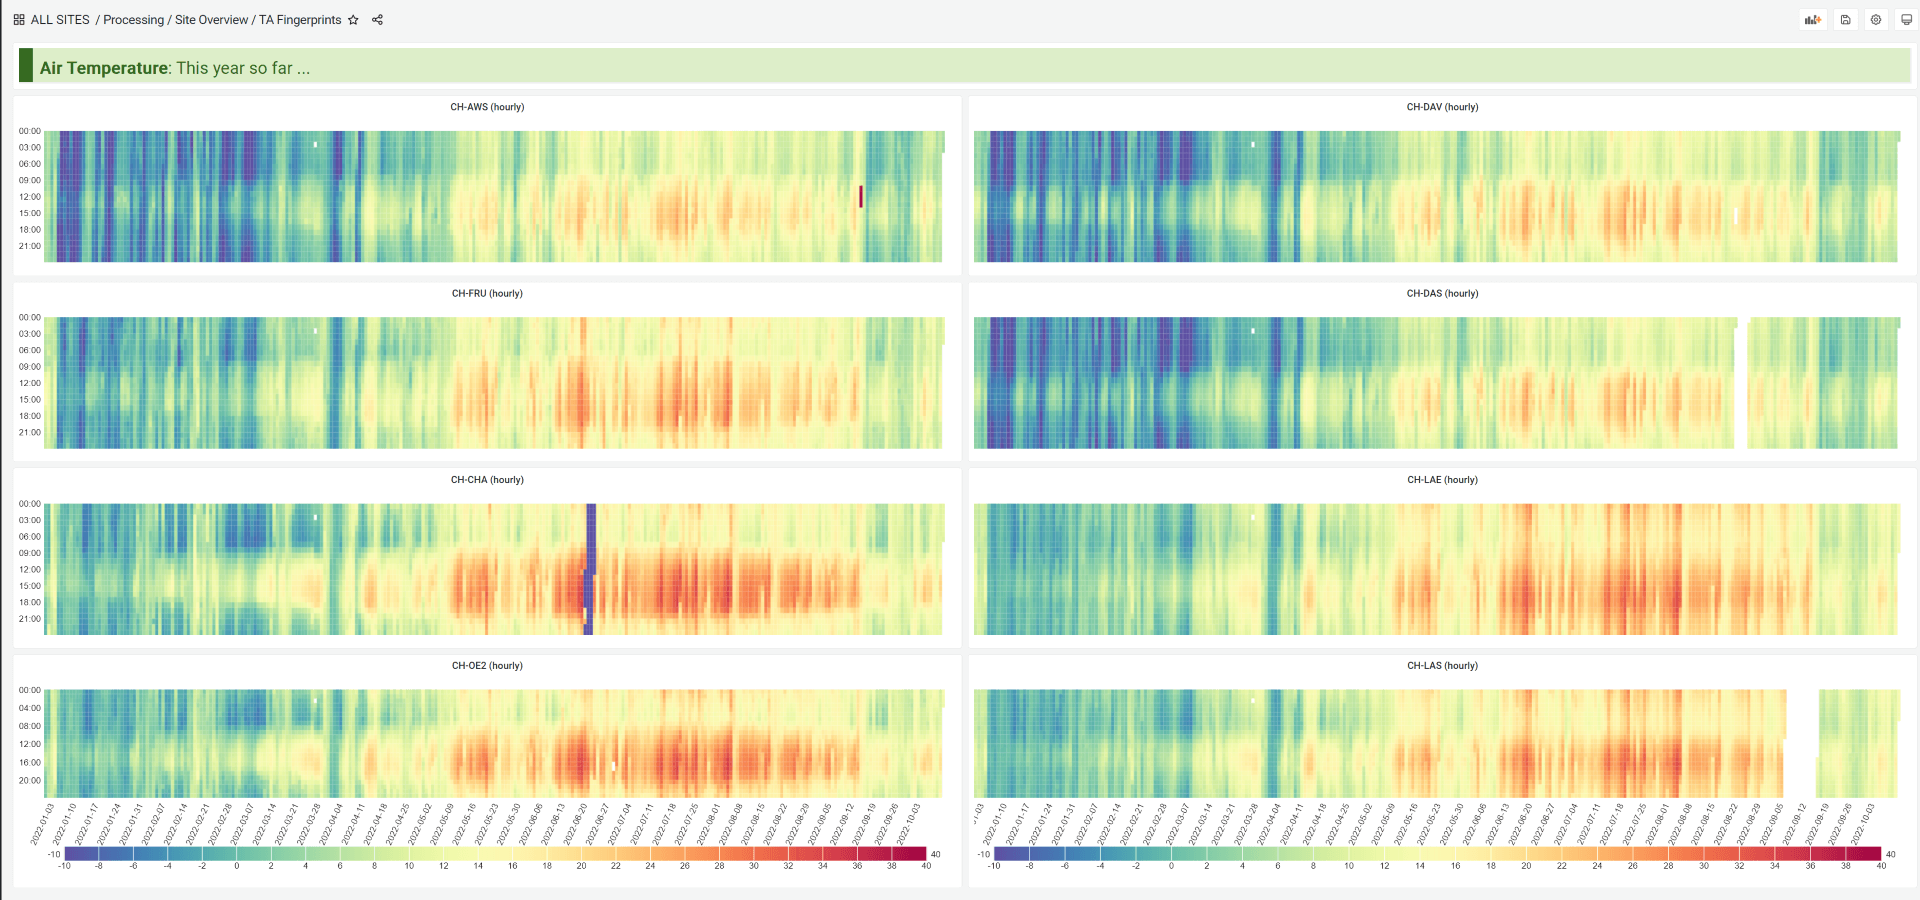Click the purple outlier column in CH-CHA heatmap

590,568
